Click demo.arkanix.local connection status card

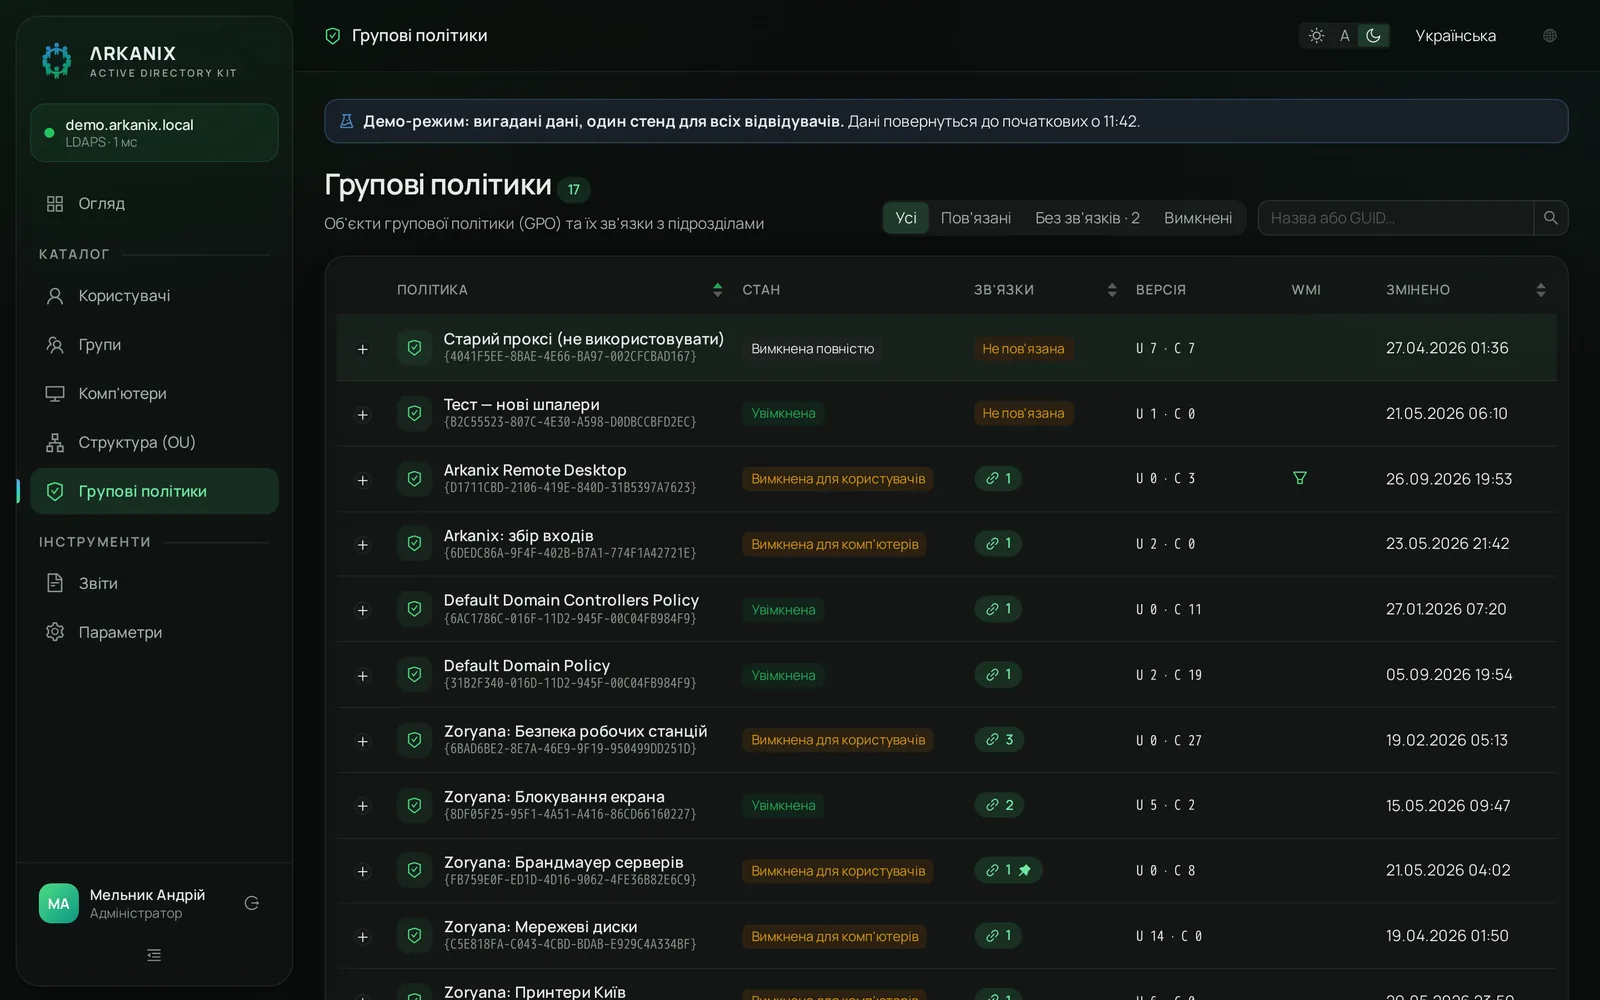point(154,133)
